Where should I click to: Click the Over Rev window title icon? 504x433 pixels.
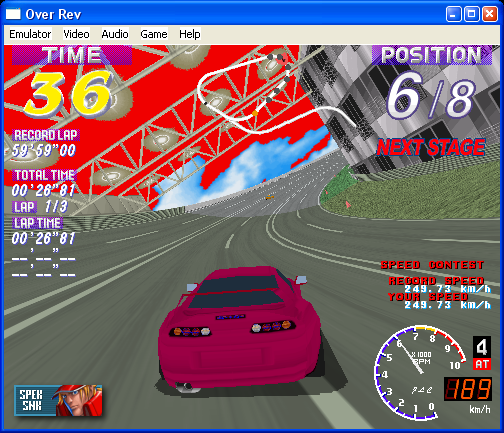[x=13, y=14]
